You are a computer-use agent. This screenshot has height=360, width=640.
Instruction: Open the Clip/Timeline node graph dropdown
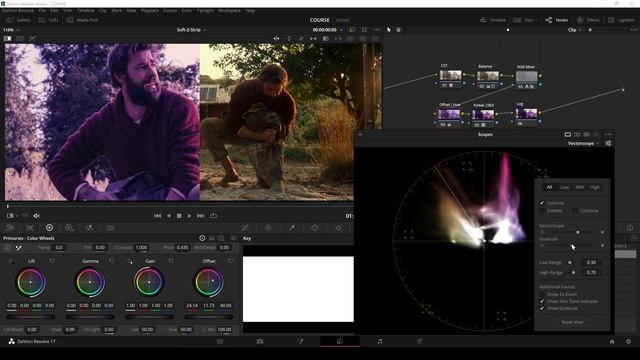574,30
